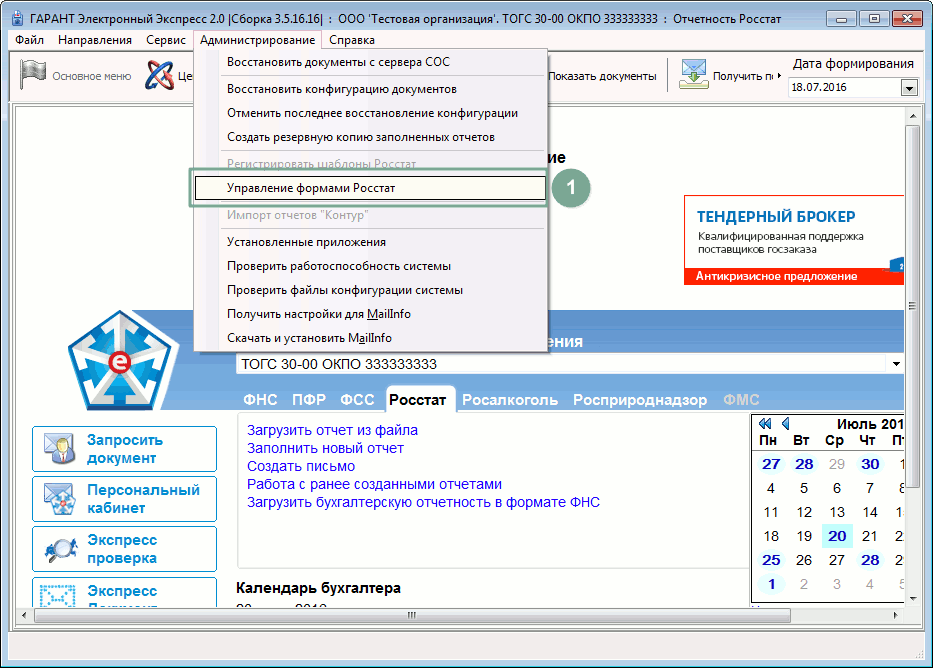The height and width of the screenshot is (668, 933).
Task: Expand the ТОГС 30-00 ОКПО organization dropdown
Action: pyautogui.click(x=896, y=364)
